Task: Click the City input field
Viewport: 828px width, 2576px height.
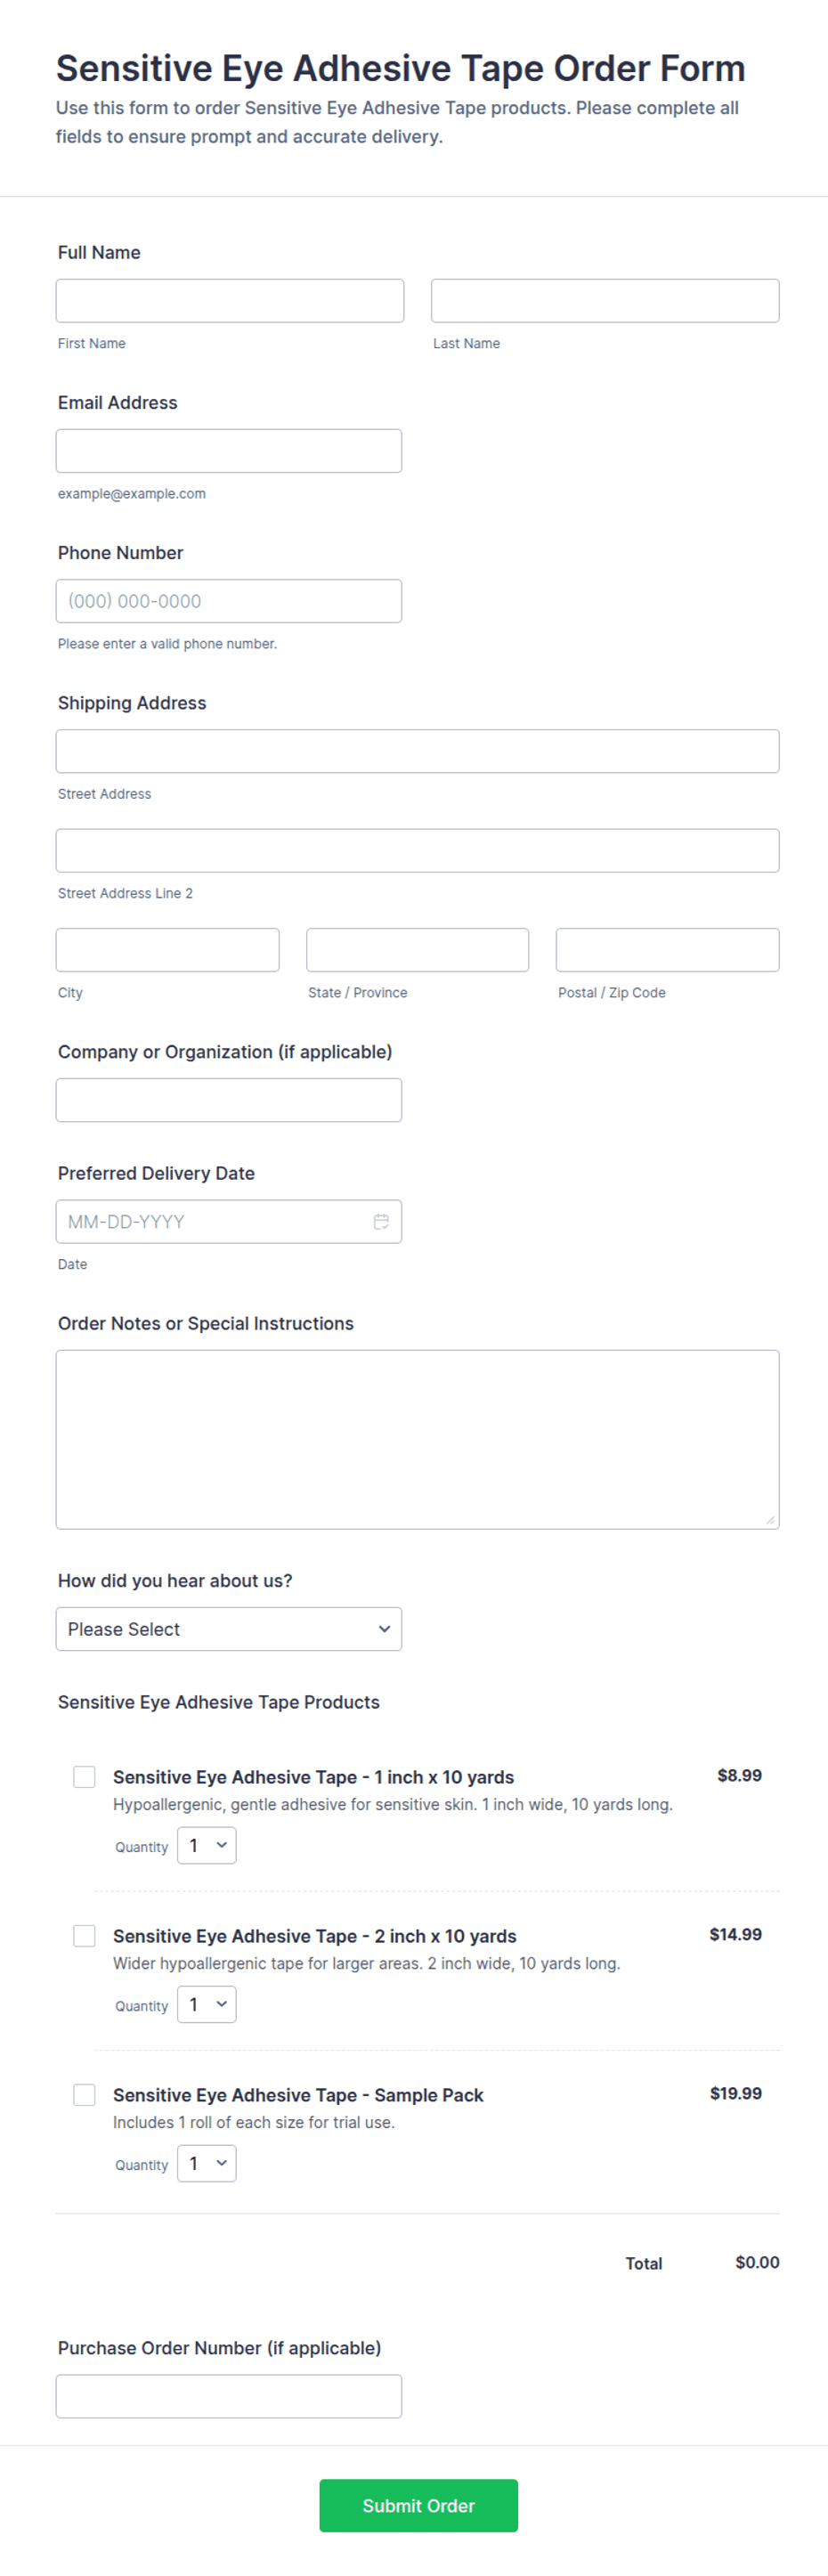Action: point(168,950)
